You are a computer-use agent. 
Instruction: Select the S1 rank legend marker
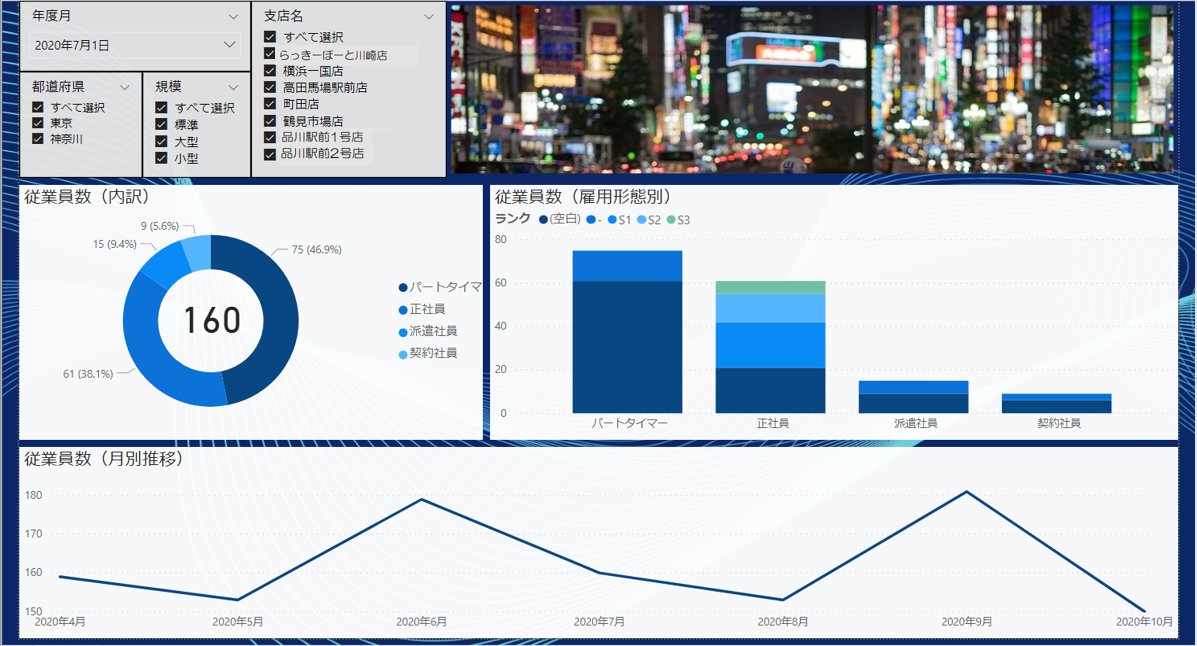click(612, 220)
